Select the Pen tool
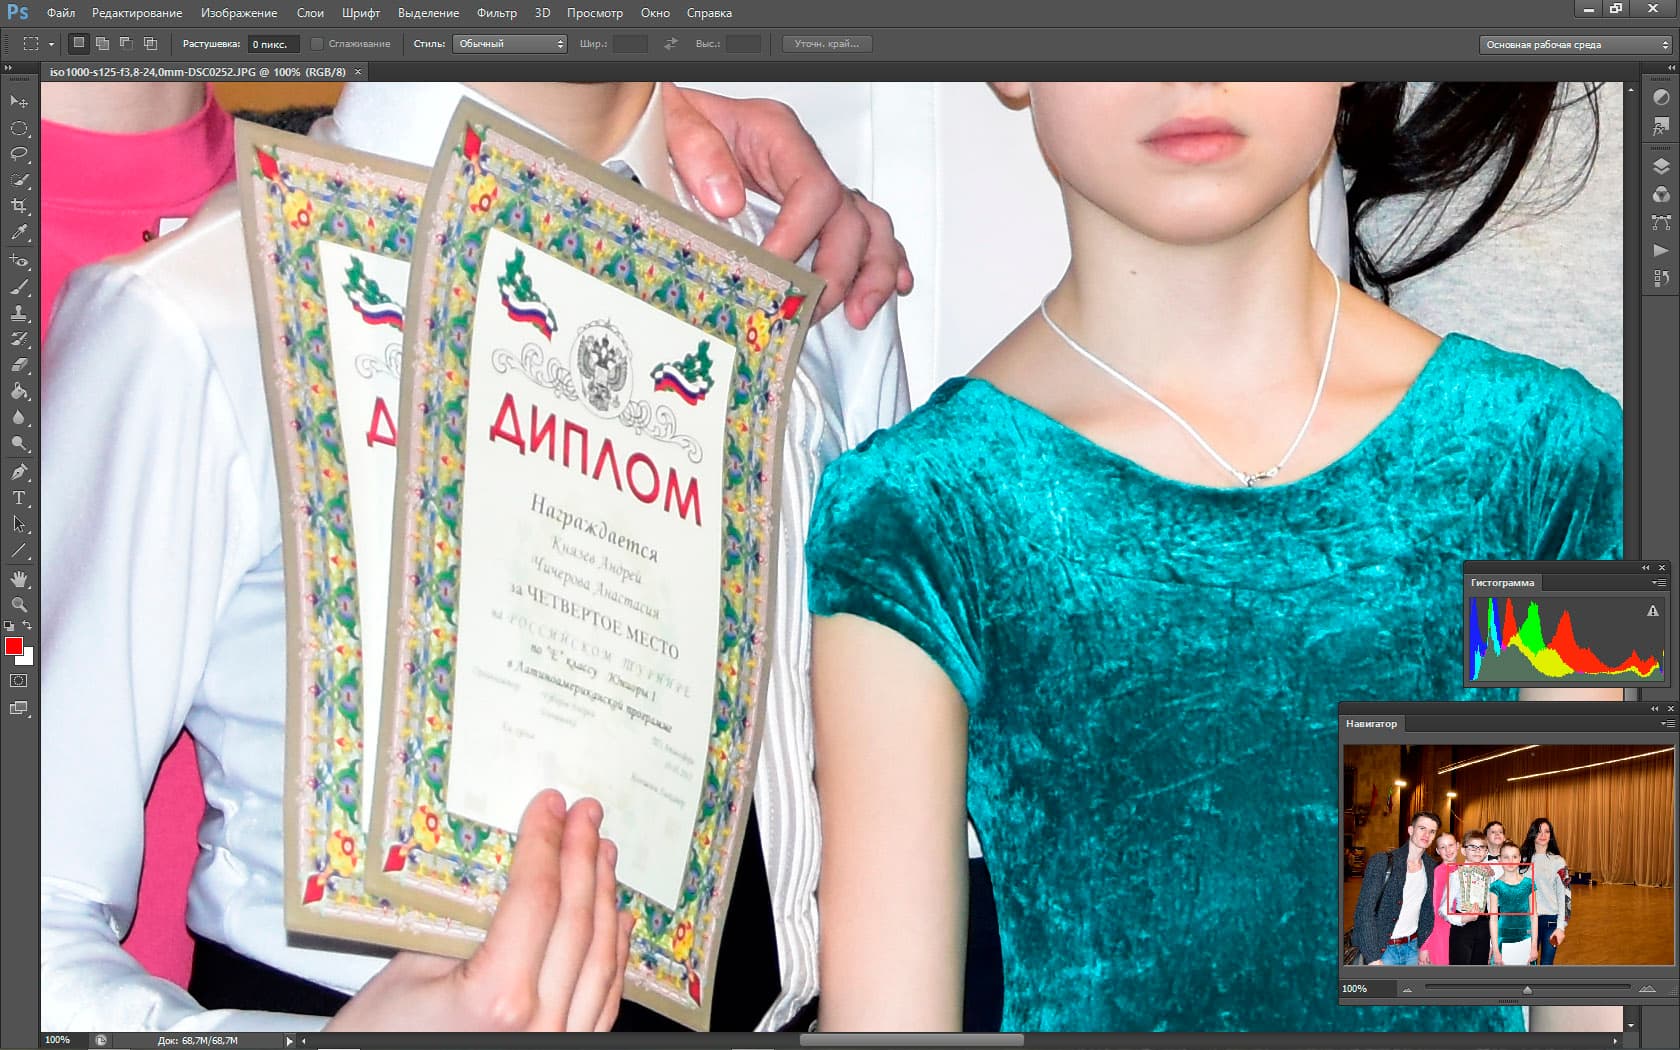The height and width of the screenshot is (1050, 1680). pos(19,472)
